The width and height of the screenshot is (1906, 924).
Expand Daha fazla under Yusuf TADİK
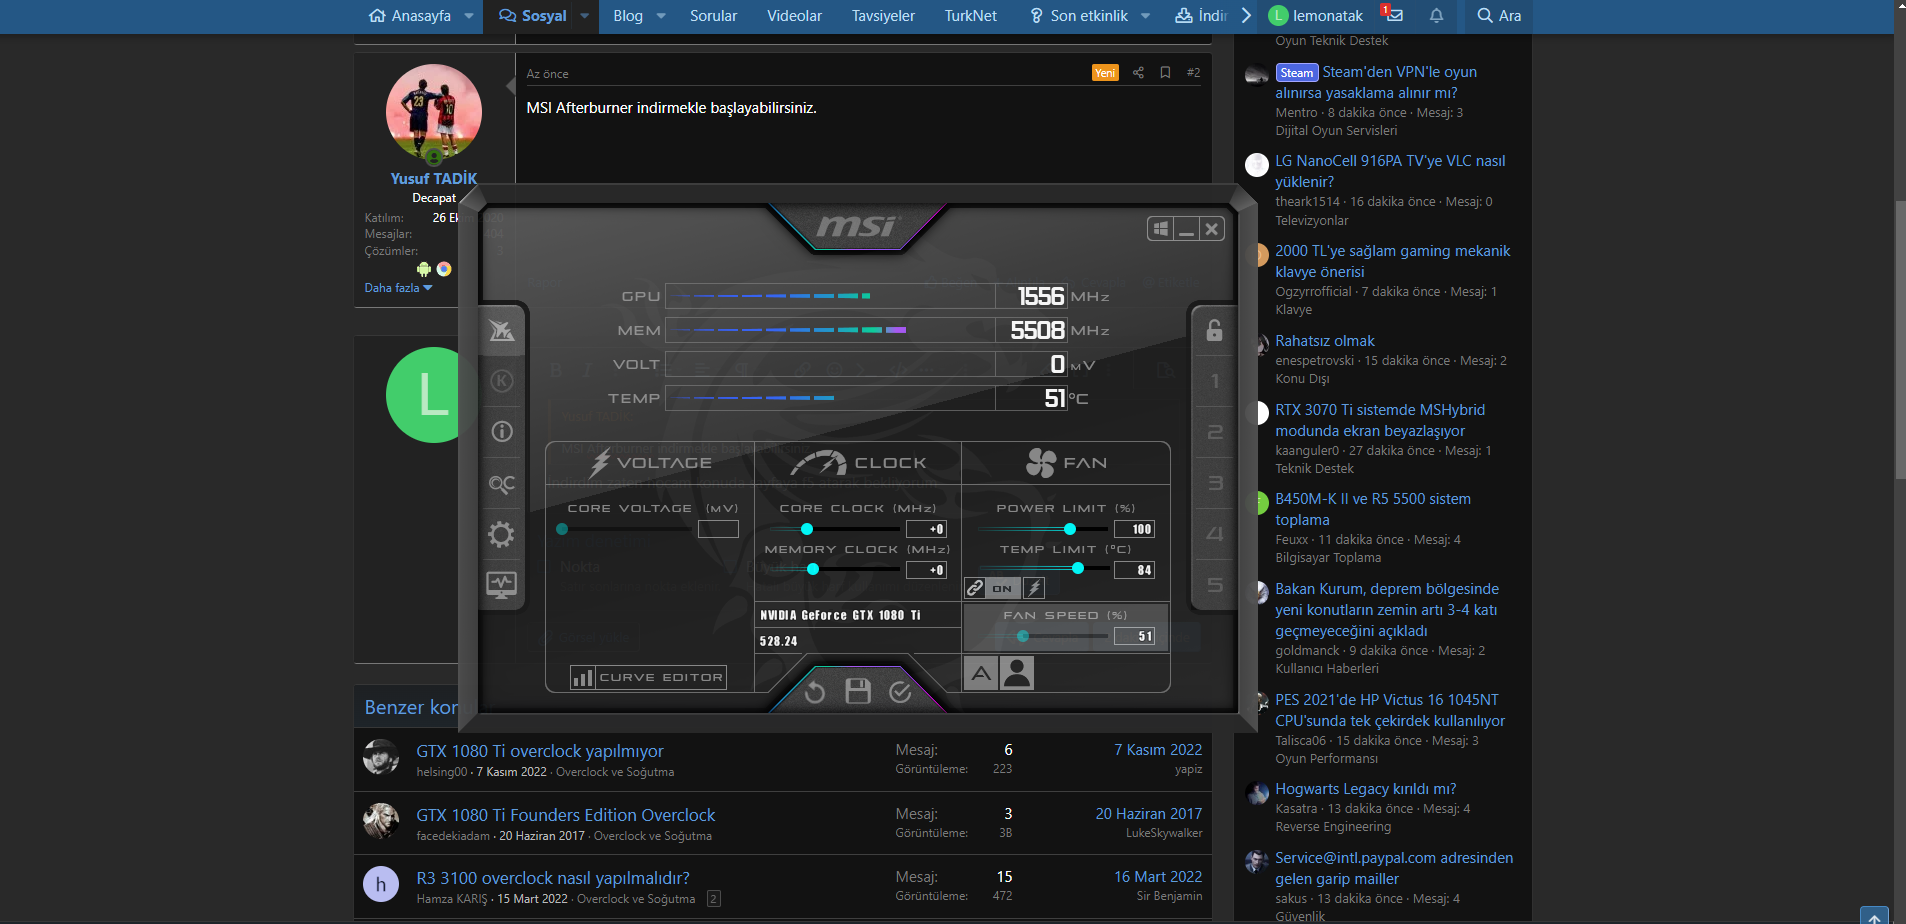[398, 288]
